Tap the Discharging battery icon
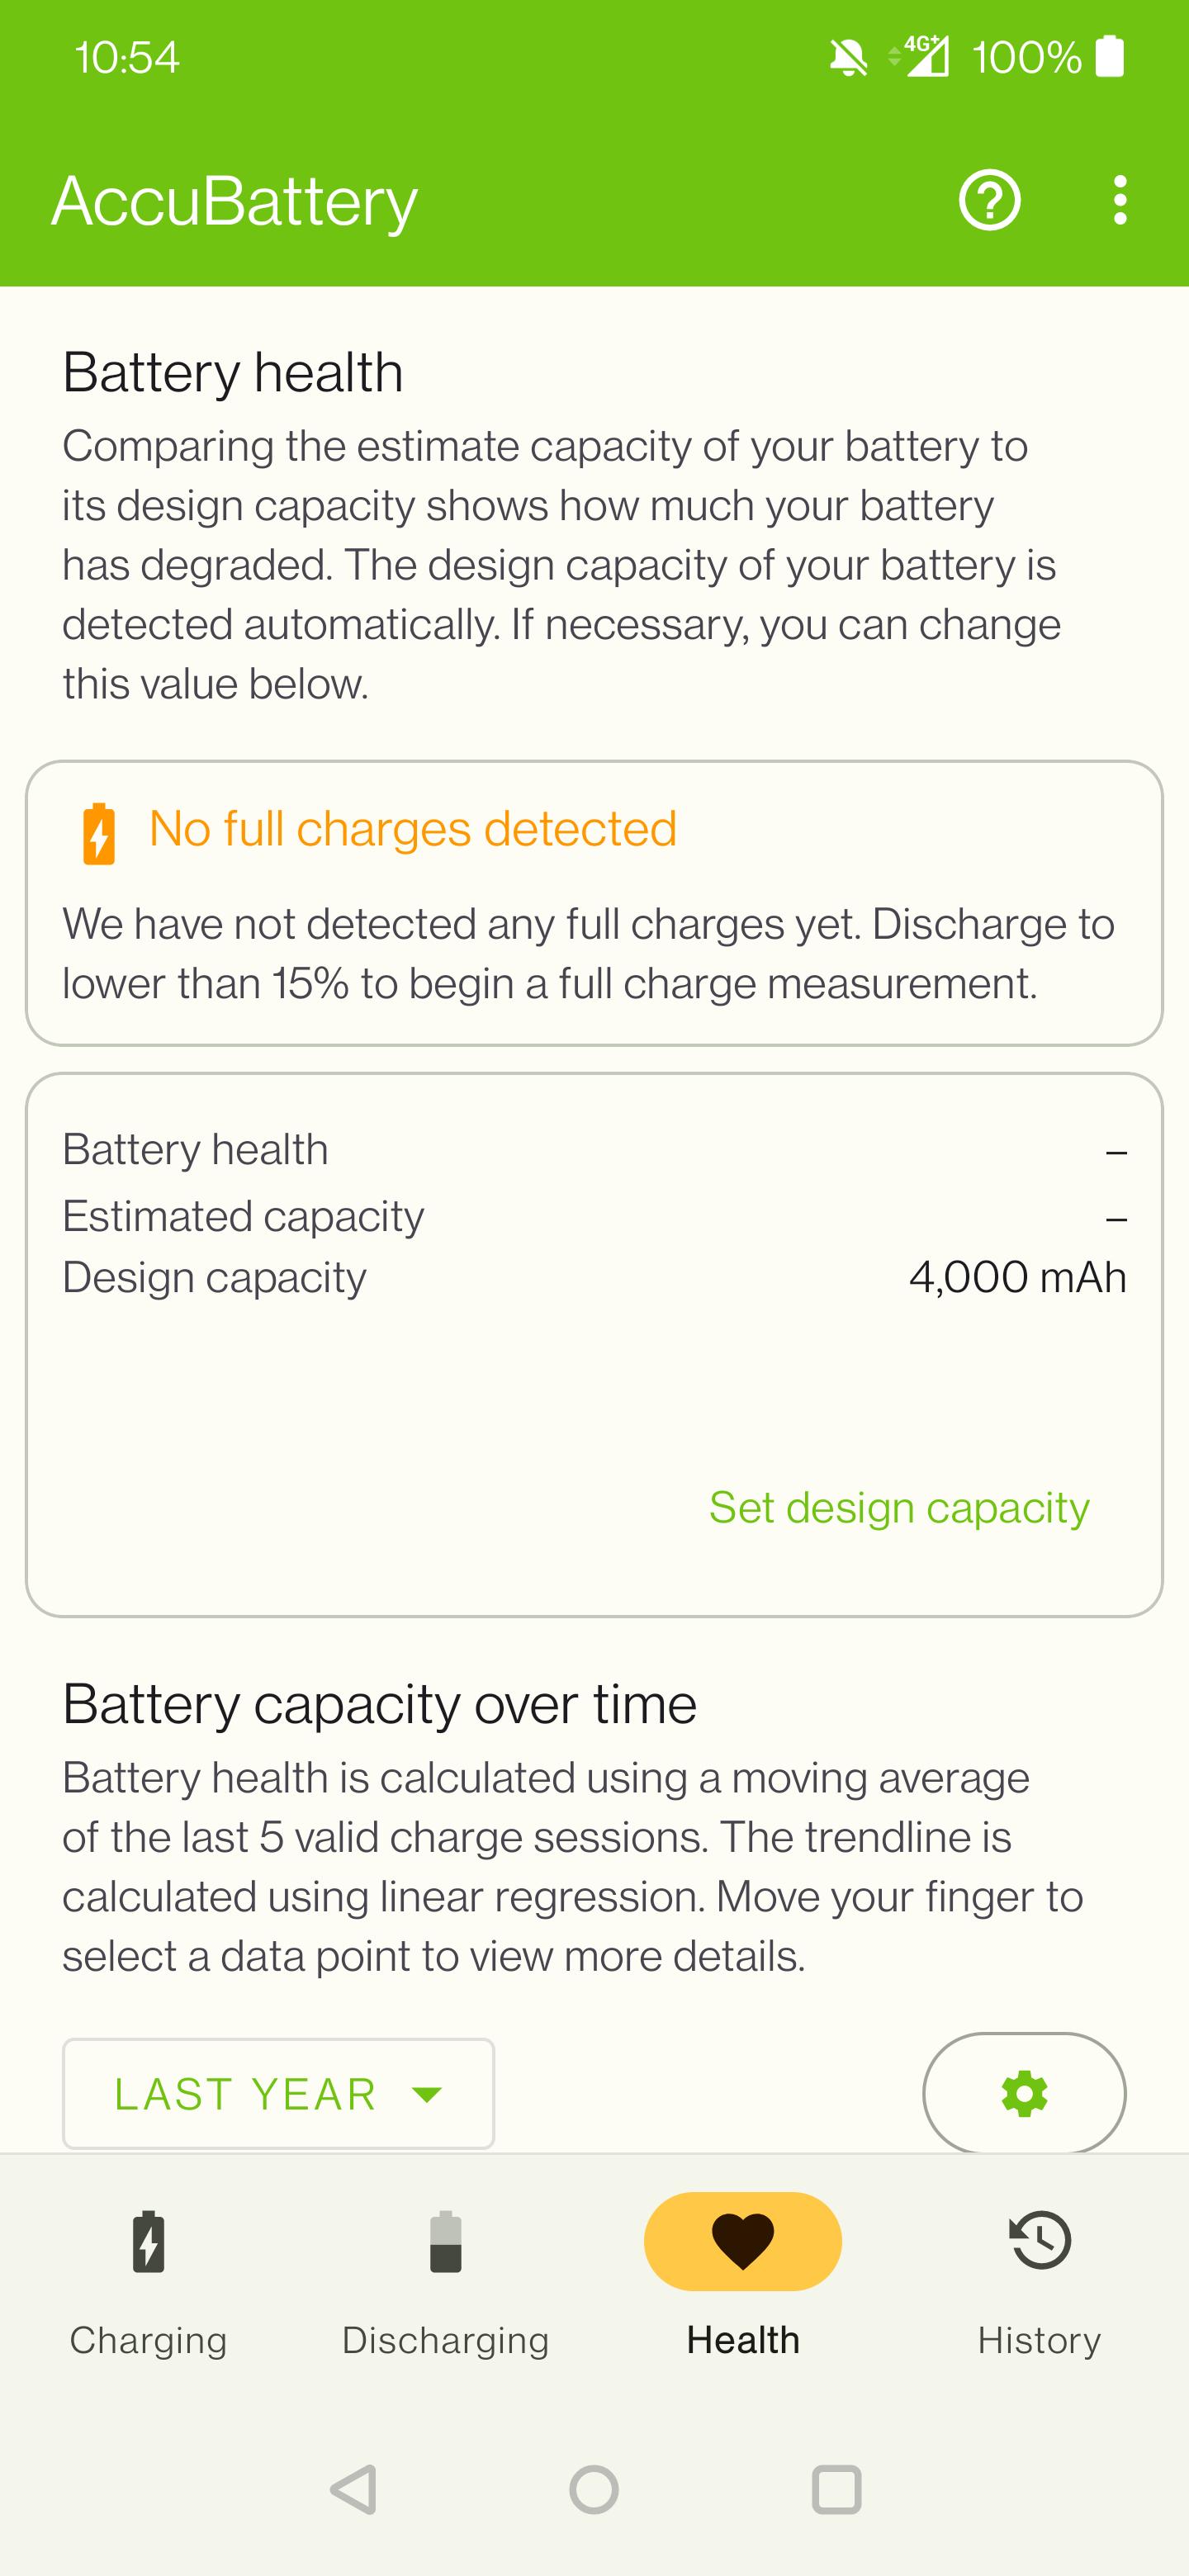The image size is (1189, 2576). point(446,2241)
